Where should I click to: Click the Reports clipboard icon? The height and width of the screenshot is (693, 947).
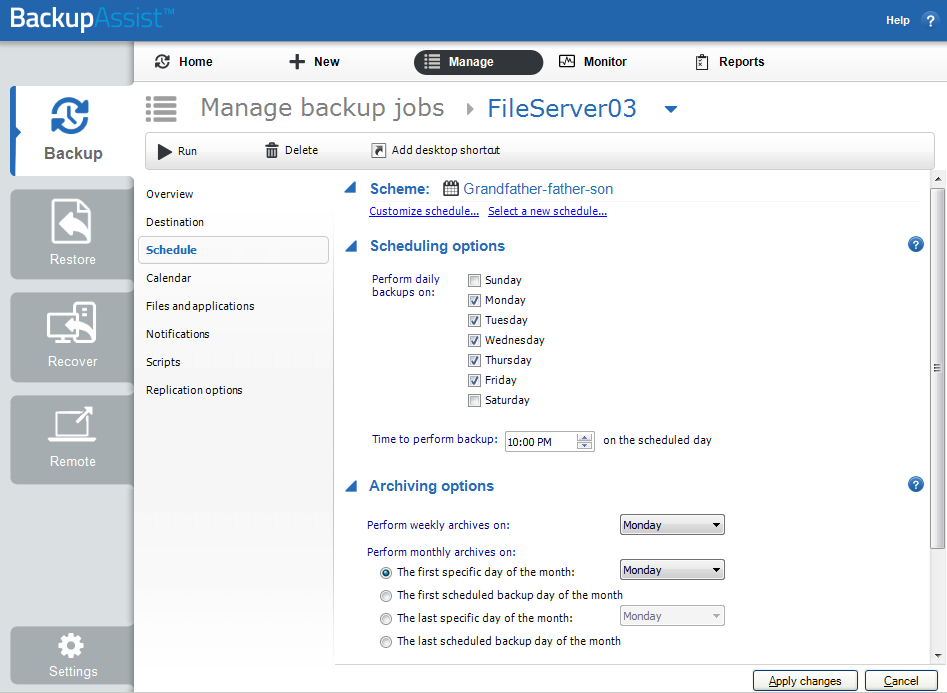(x=702, y=62)
